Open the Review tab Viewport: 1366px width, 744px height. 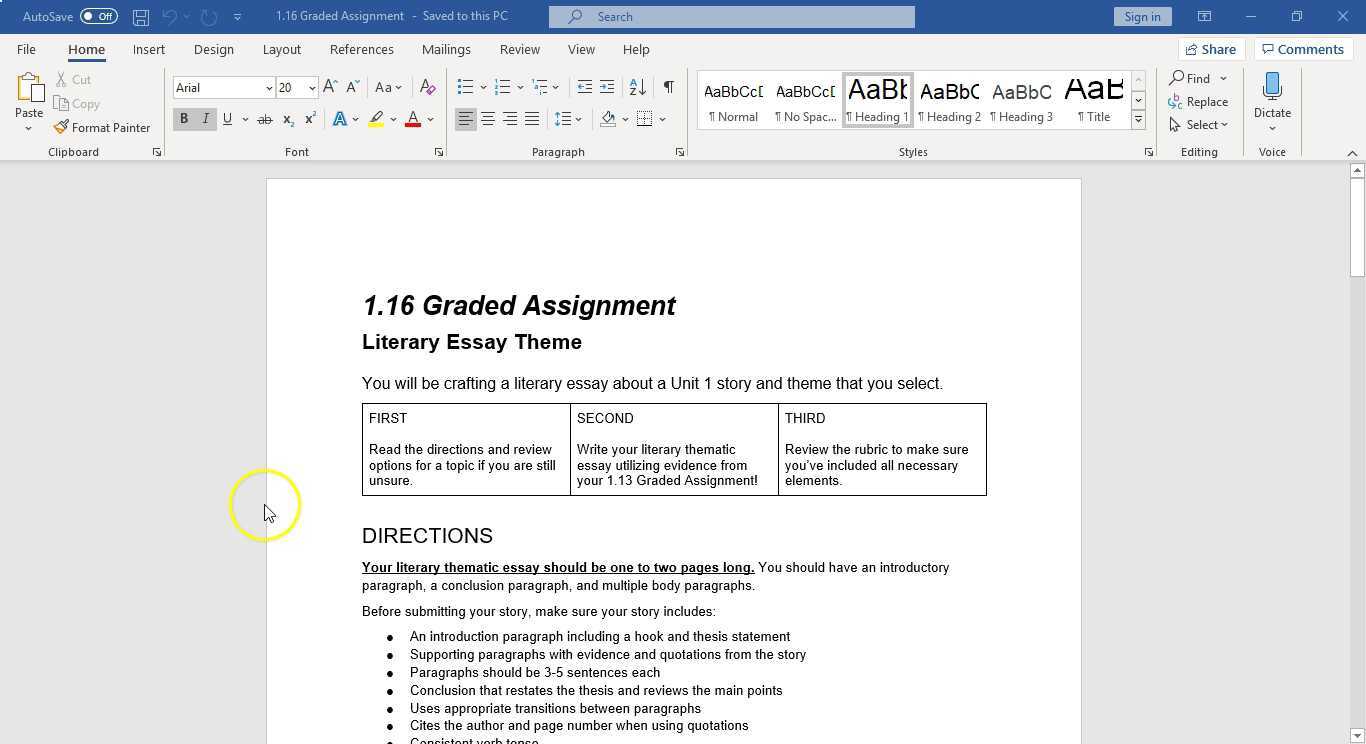pyautogui.click(x=519, y=49)
